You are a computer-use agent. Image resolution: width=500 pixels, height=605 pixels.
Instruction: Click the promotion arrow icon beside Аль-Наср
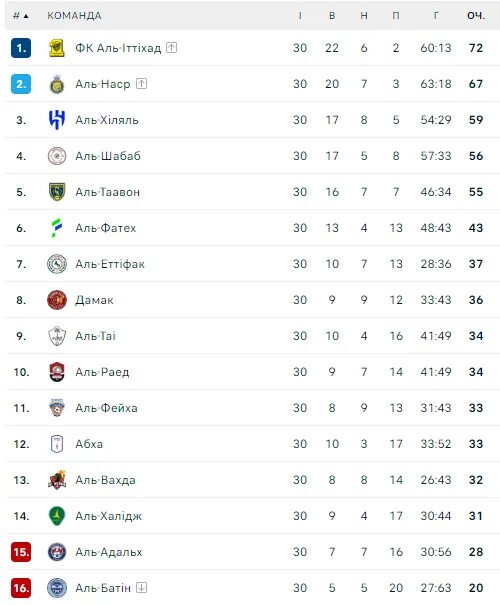pos(142,84)
